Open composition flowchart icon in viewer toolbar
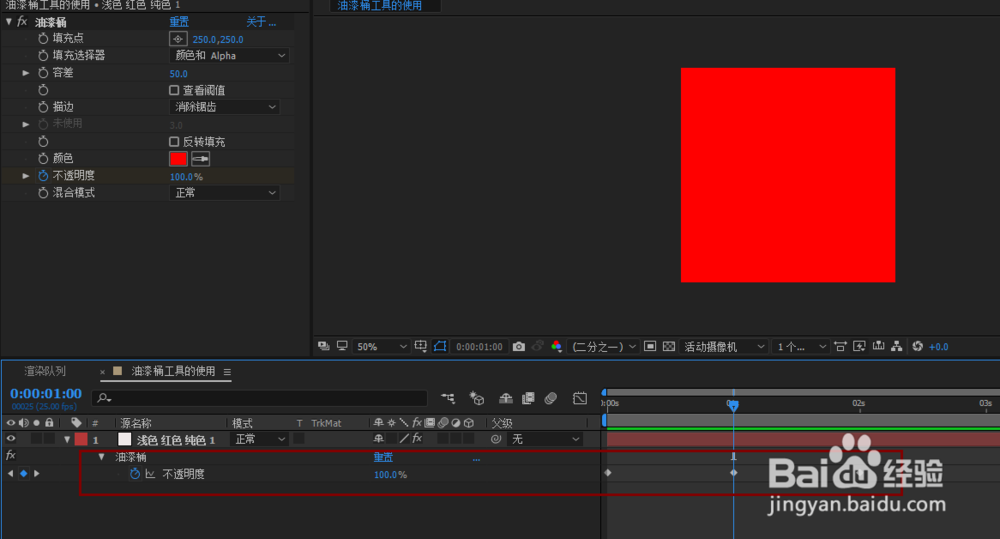The width and height of the screenshot is (1000, 539). 897,346
